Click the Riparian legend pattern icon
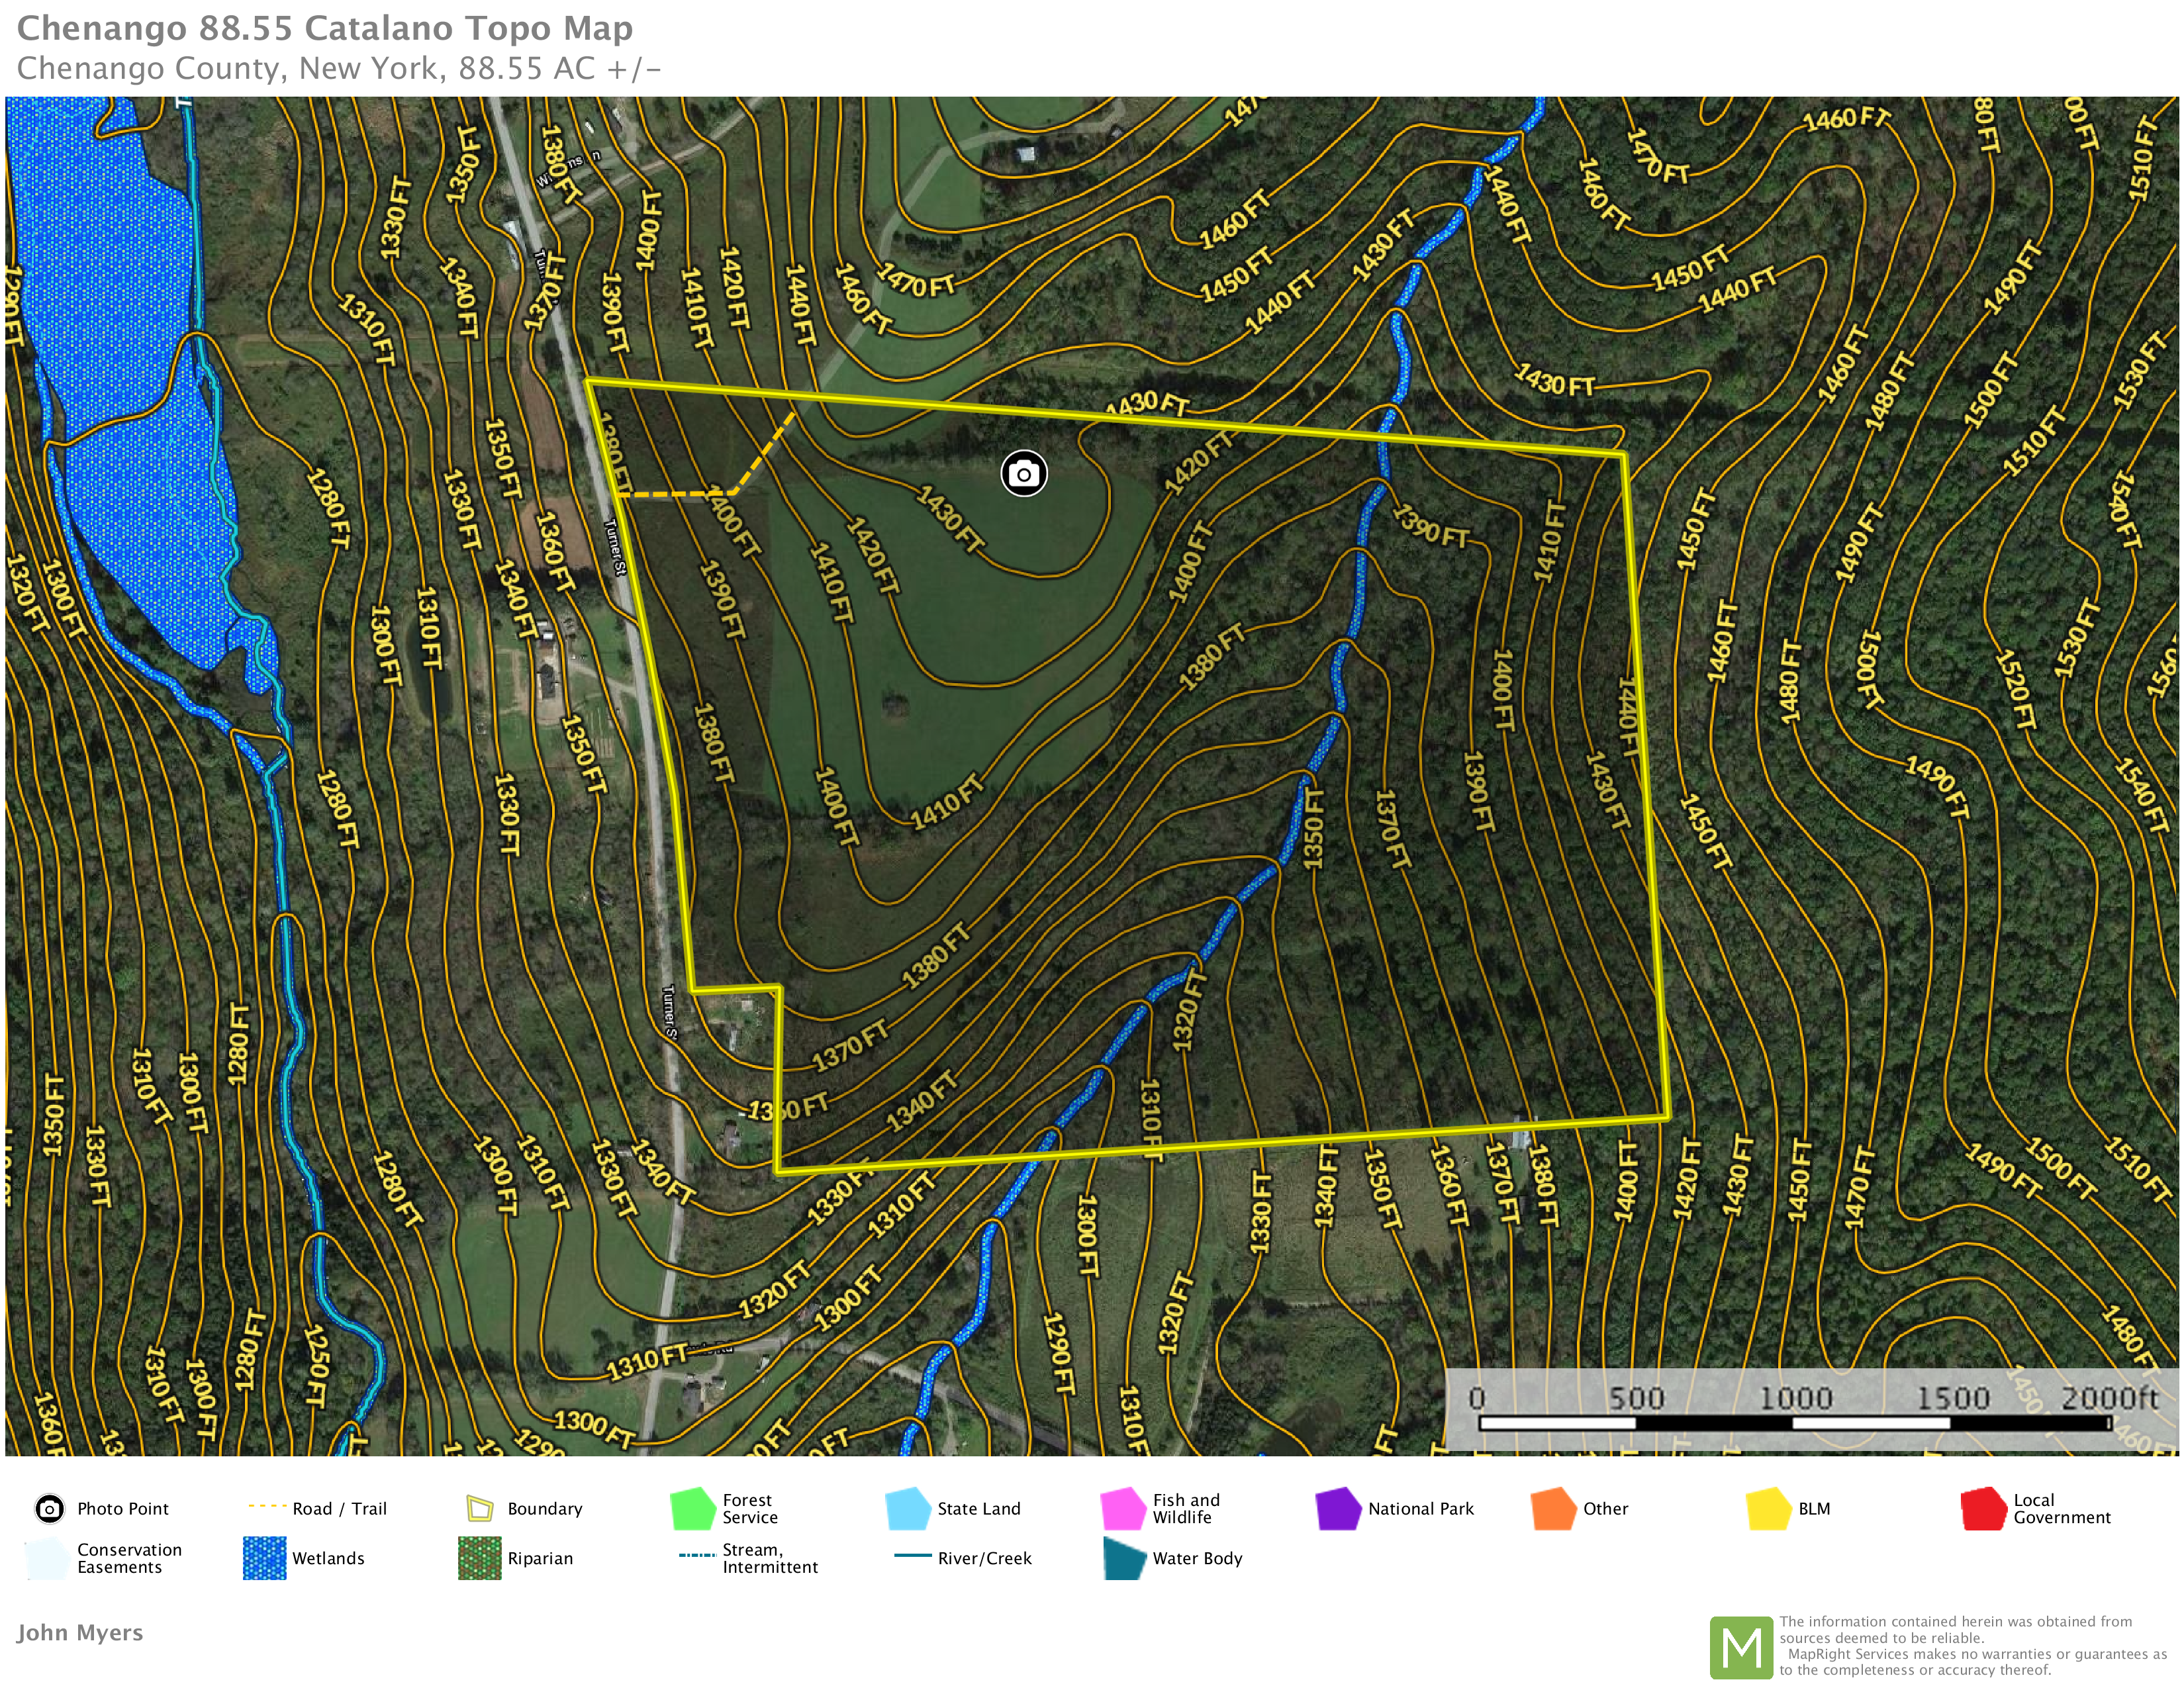The width and height of the screenshot is (2184, 1688). [479, 1558]
